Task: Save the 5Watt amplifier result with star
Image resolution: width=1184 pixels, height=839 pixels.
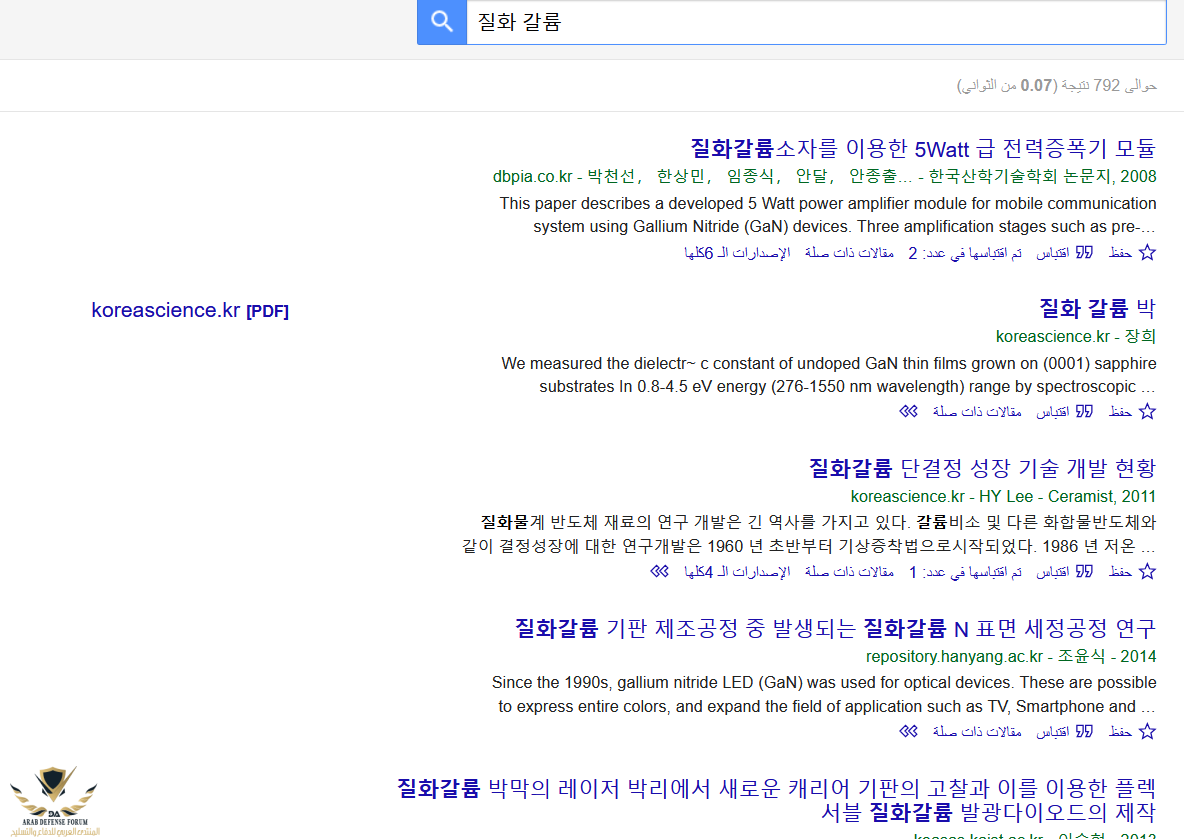Action: [1147, 253]
